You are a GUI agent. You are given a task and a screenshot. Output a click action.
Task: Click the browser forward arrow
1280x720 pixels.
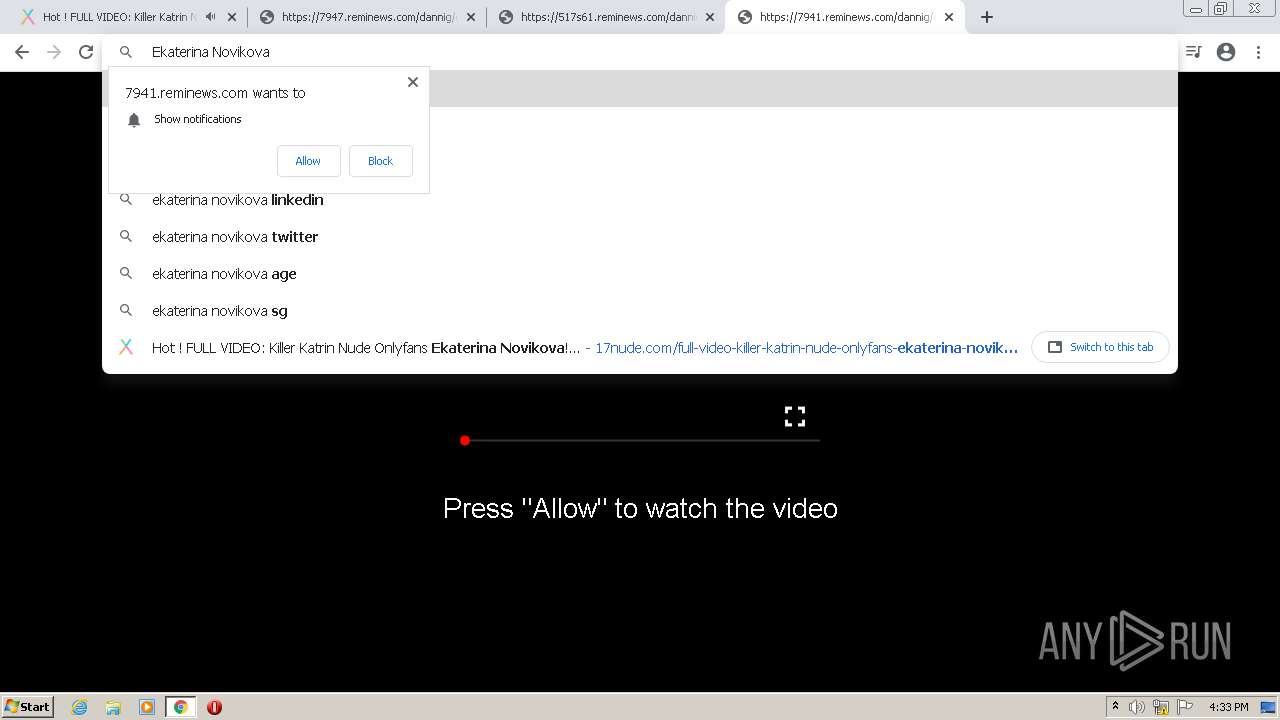point(54,52)
